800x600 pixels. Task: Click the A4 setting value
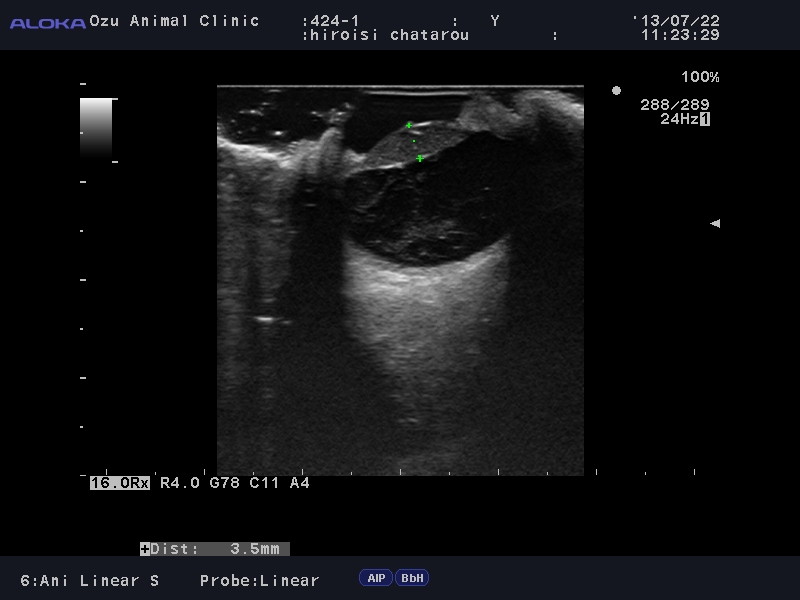pyautogui.click(x=299, y=483)
